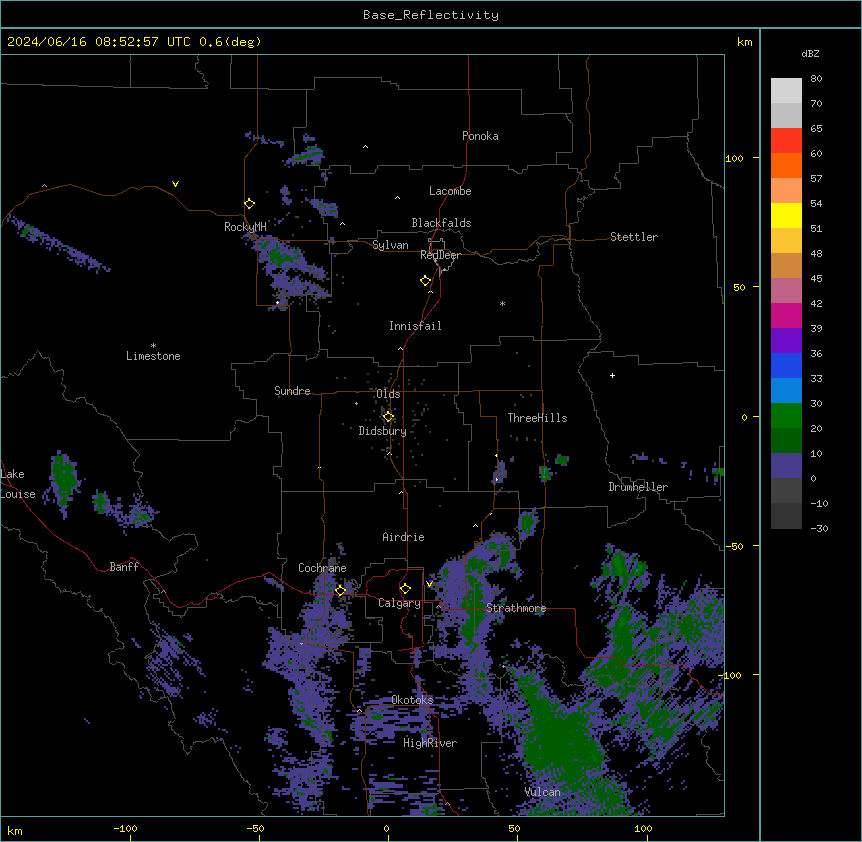The image size is (862, 842).
Task: Select the light gray 80-70 dBZ legend swatch
Action: click(786, 91)
